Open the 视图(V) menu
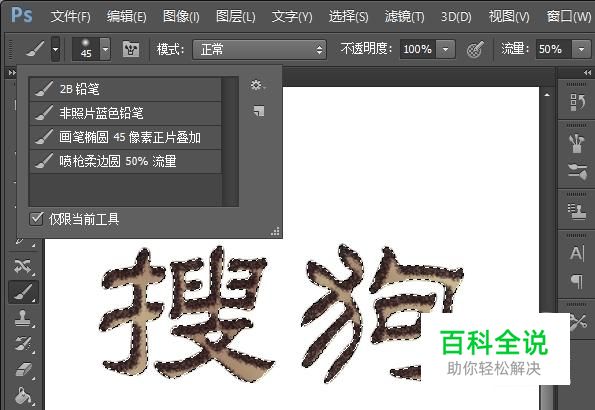 pos(508,17)
